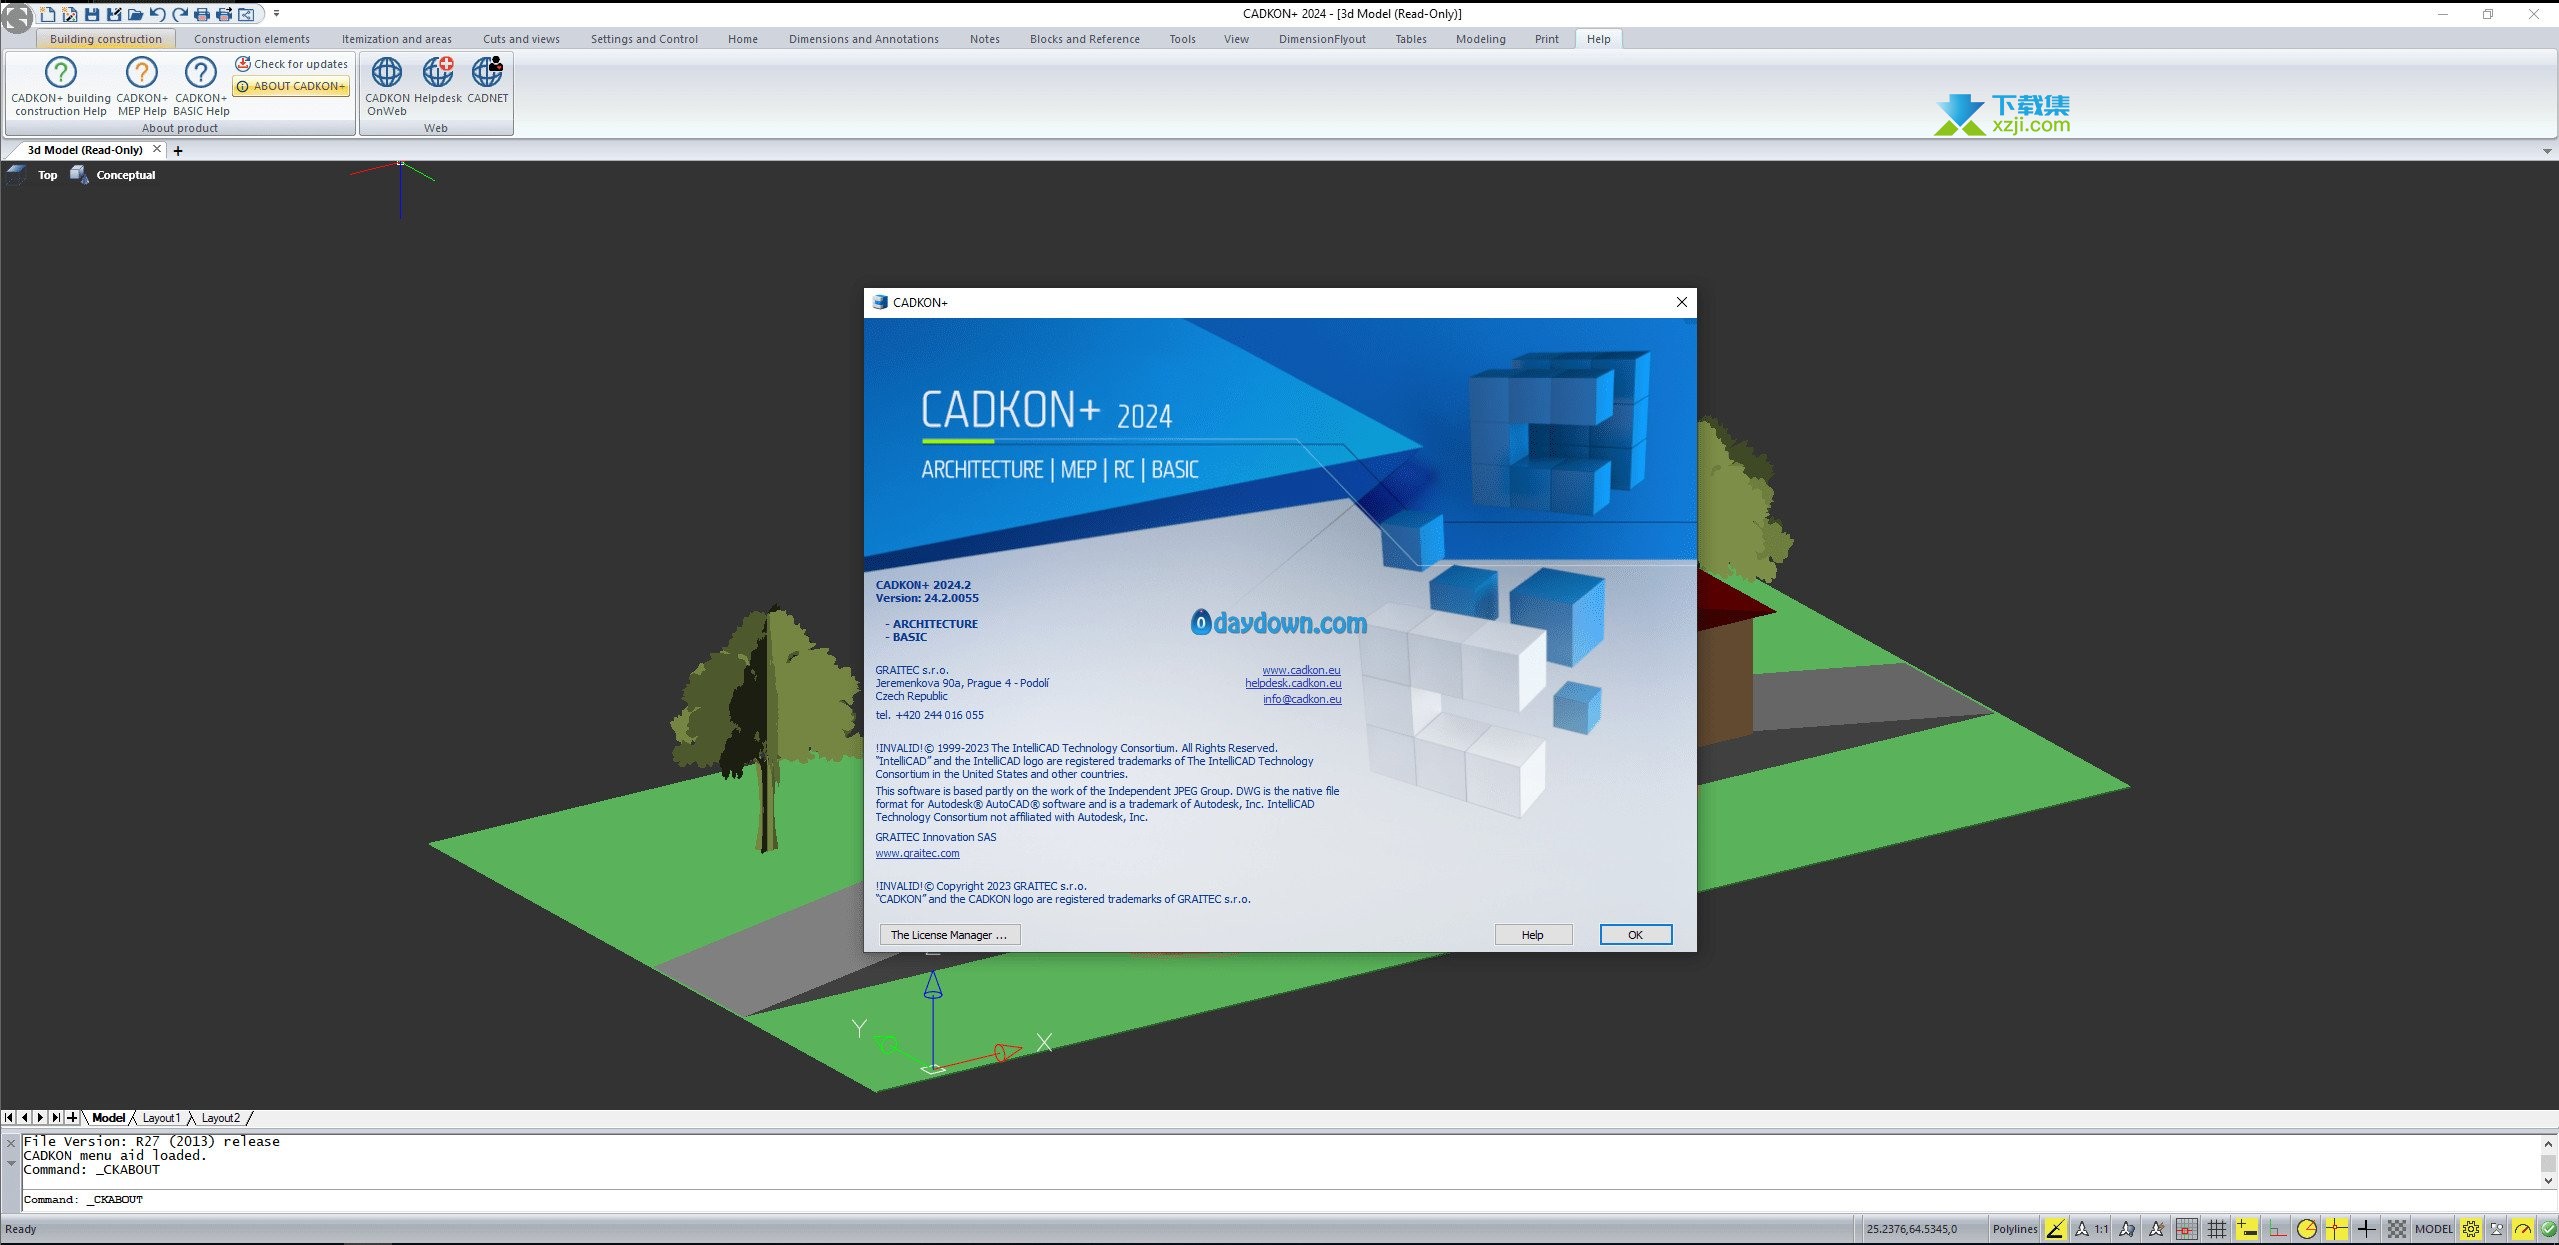Click the application menu round button
This screenshot has width=2559, height=1245.
pos(17,18)
